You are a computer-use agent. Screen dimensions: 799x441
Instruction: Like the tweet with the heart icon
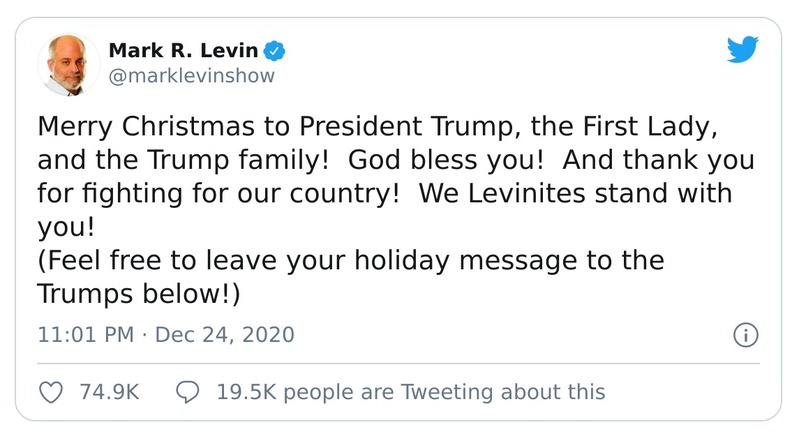pyautogui.click(x=50, y=391)
